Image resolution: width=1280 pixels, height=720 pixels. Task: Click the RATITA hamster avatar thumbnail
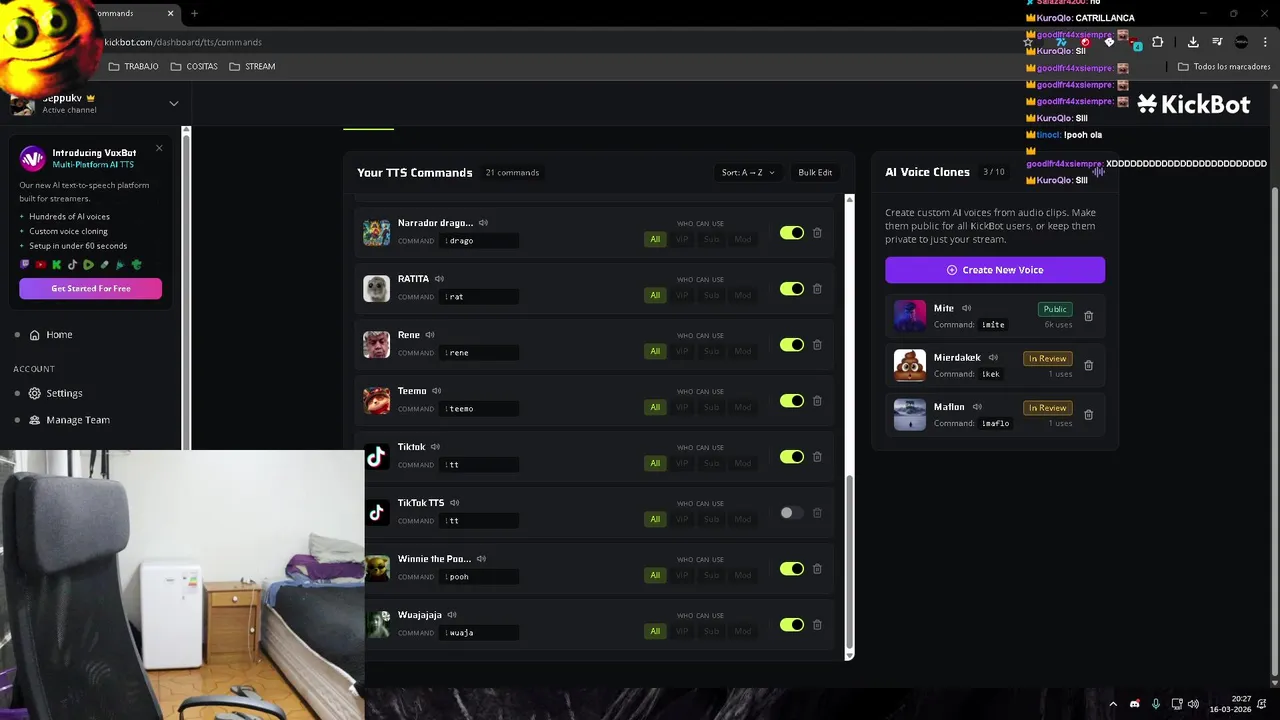click(376, 289)
